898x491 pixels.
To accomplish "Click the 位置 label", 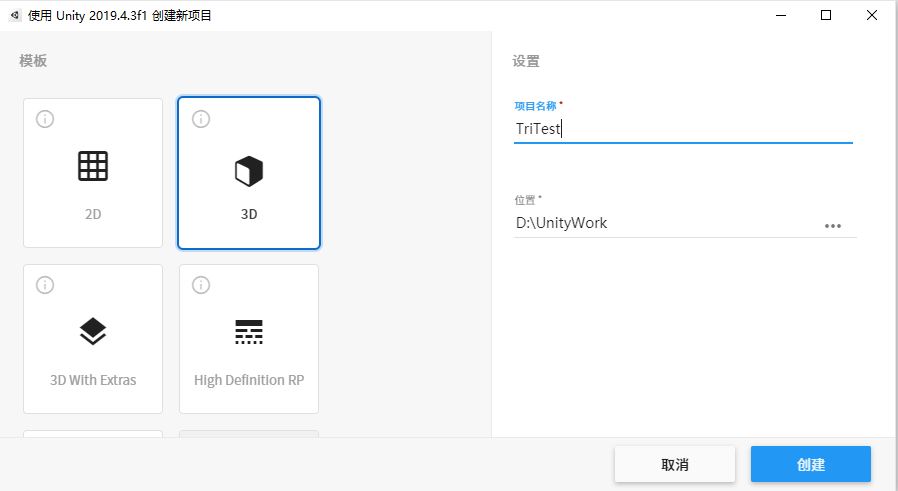I will [x=525, y=200].
